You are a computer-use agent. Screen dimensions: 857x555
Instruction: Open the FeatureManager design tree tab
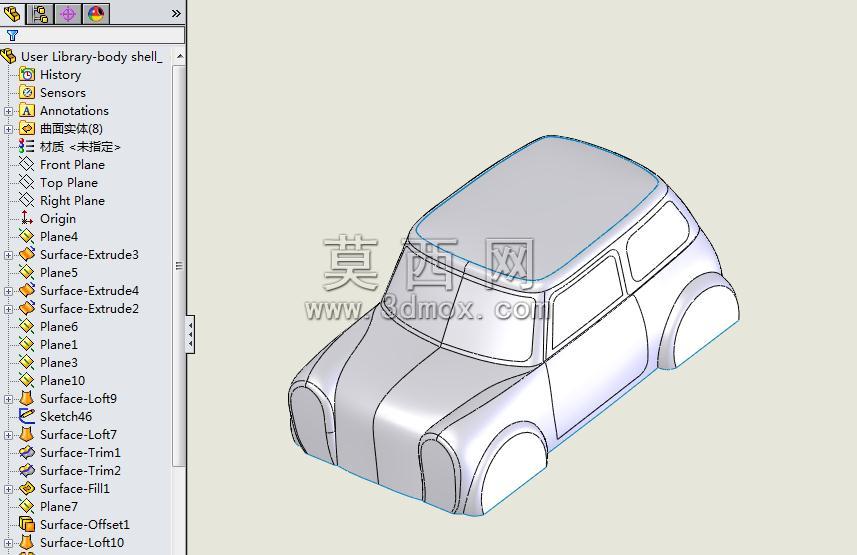point(12,13)
